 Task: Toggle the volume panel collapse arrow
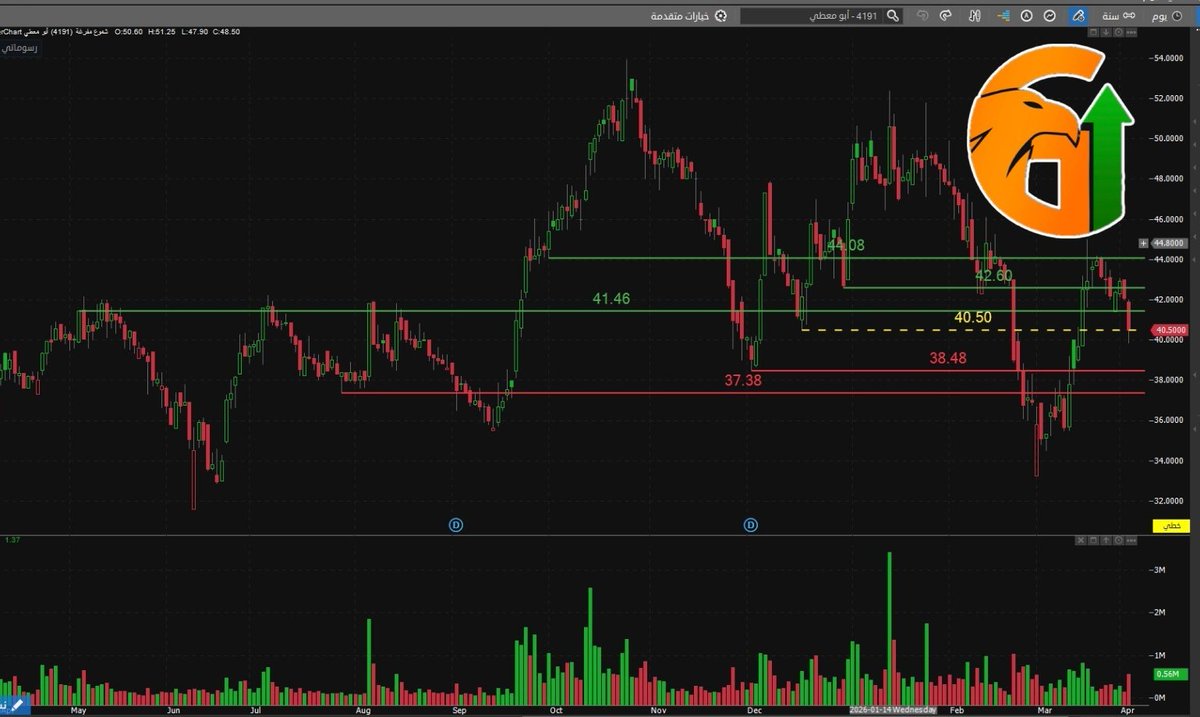[x=1106, y=540]
